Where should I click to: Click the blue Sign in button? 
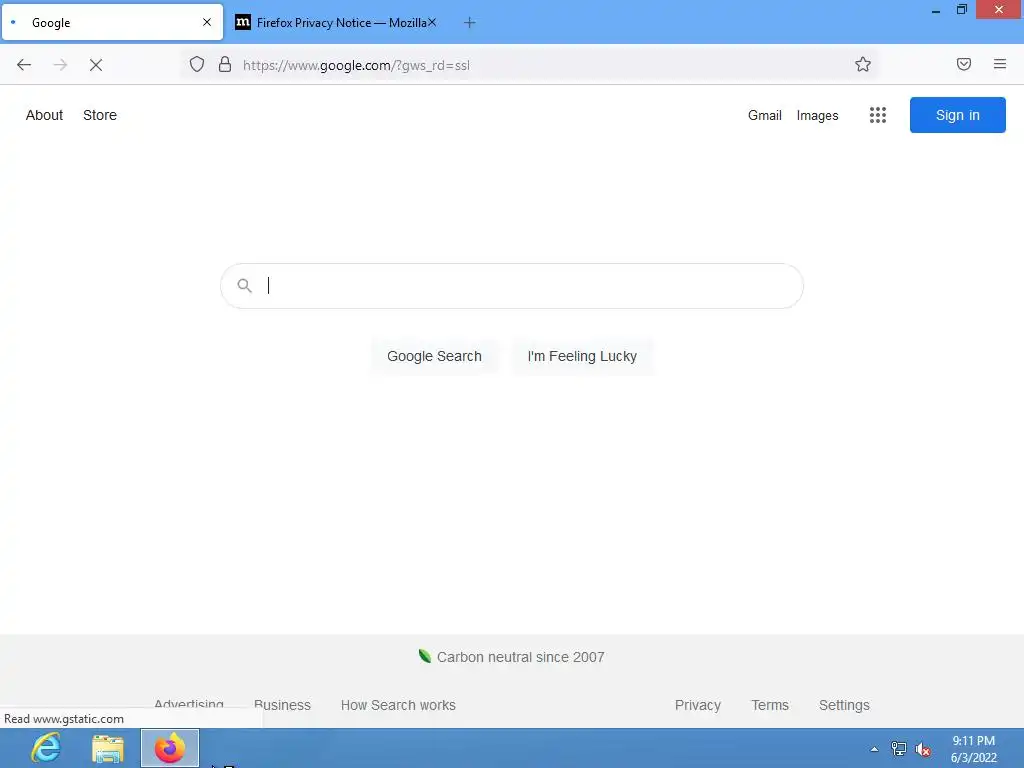[x=957, y=115]
